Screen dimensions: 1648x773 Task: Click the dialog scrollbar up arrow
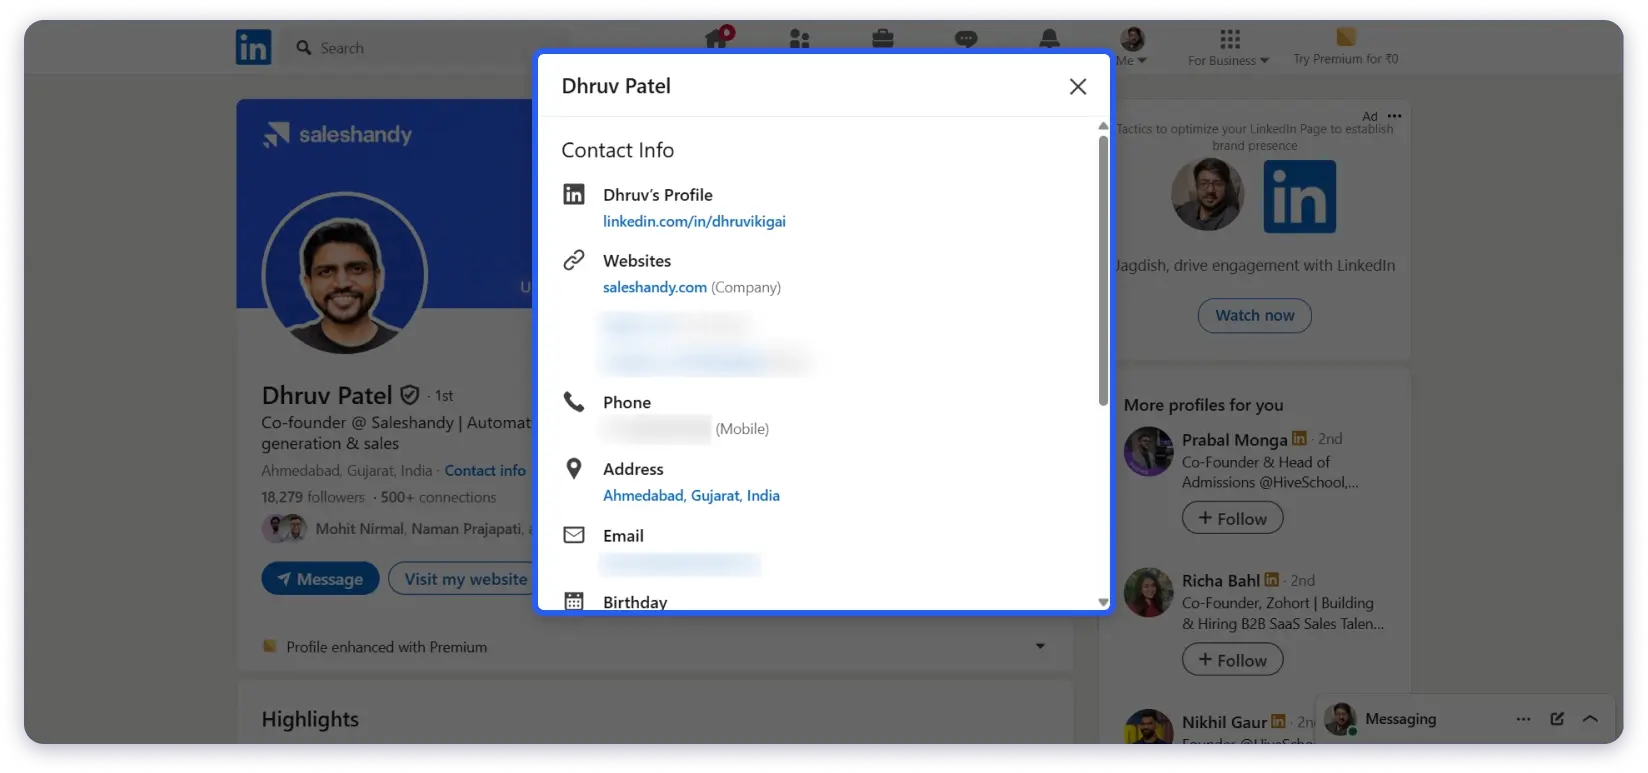tap(1103, 126)
